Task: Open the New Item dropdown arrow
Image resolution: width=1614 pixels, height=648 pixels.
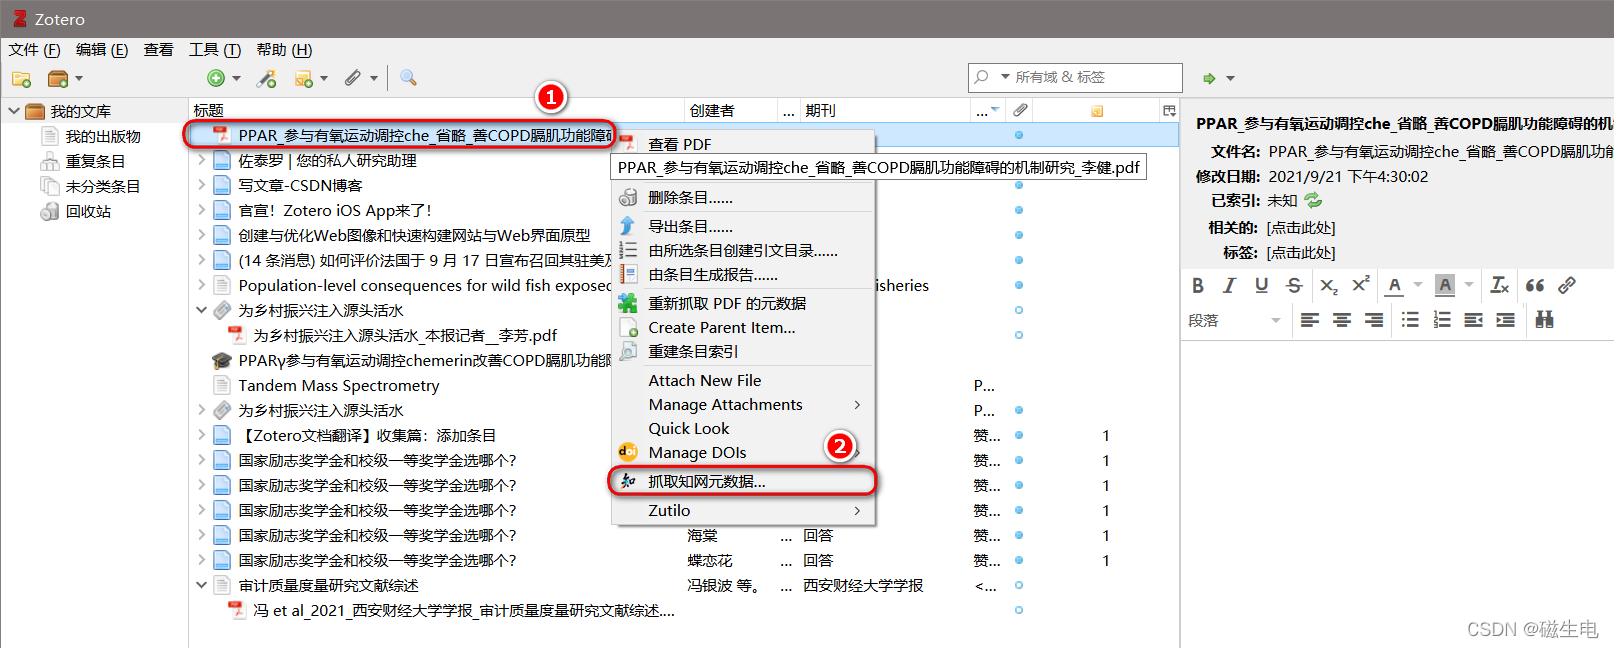Action: click(x=237, y=78)
